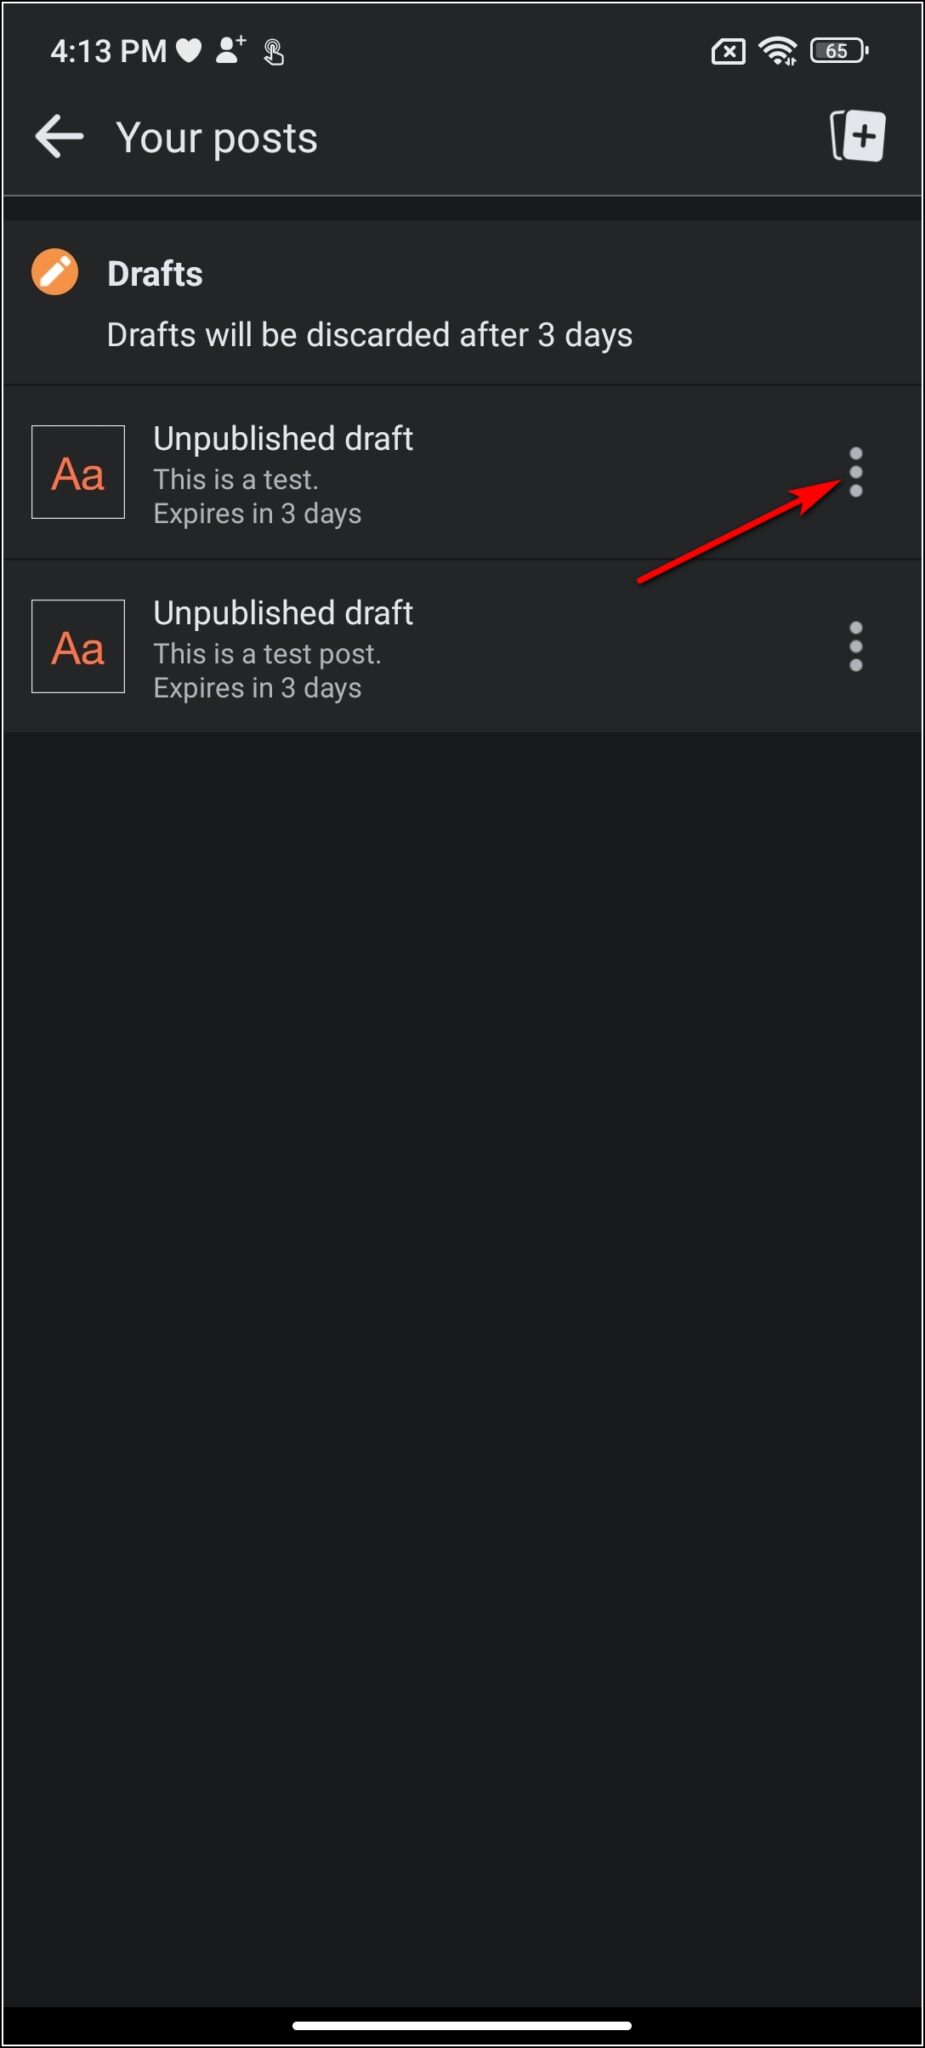
Task: Create a new post with the plus icon
Action: point(858,136)
